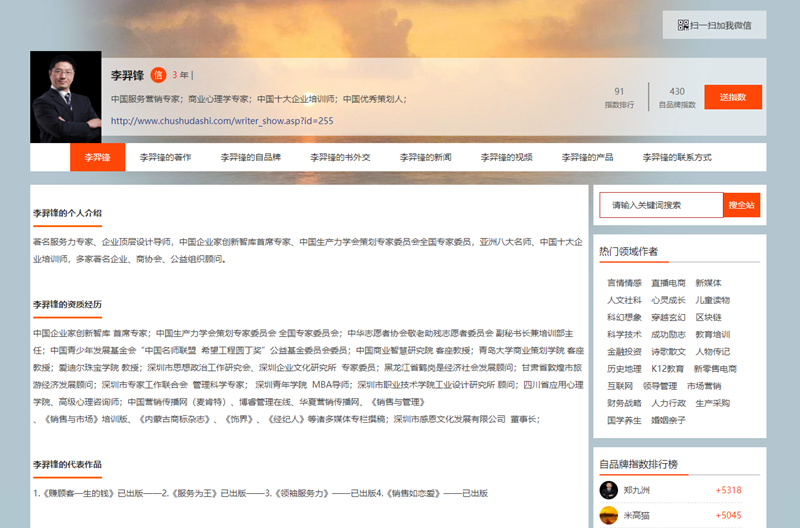800x528 pixels.
Task: Click the orange 信 badge icon
Action: pyautogui.click(x=158, y=75)
